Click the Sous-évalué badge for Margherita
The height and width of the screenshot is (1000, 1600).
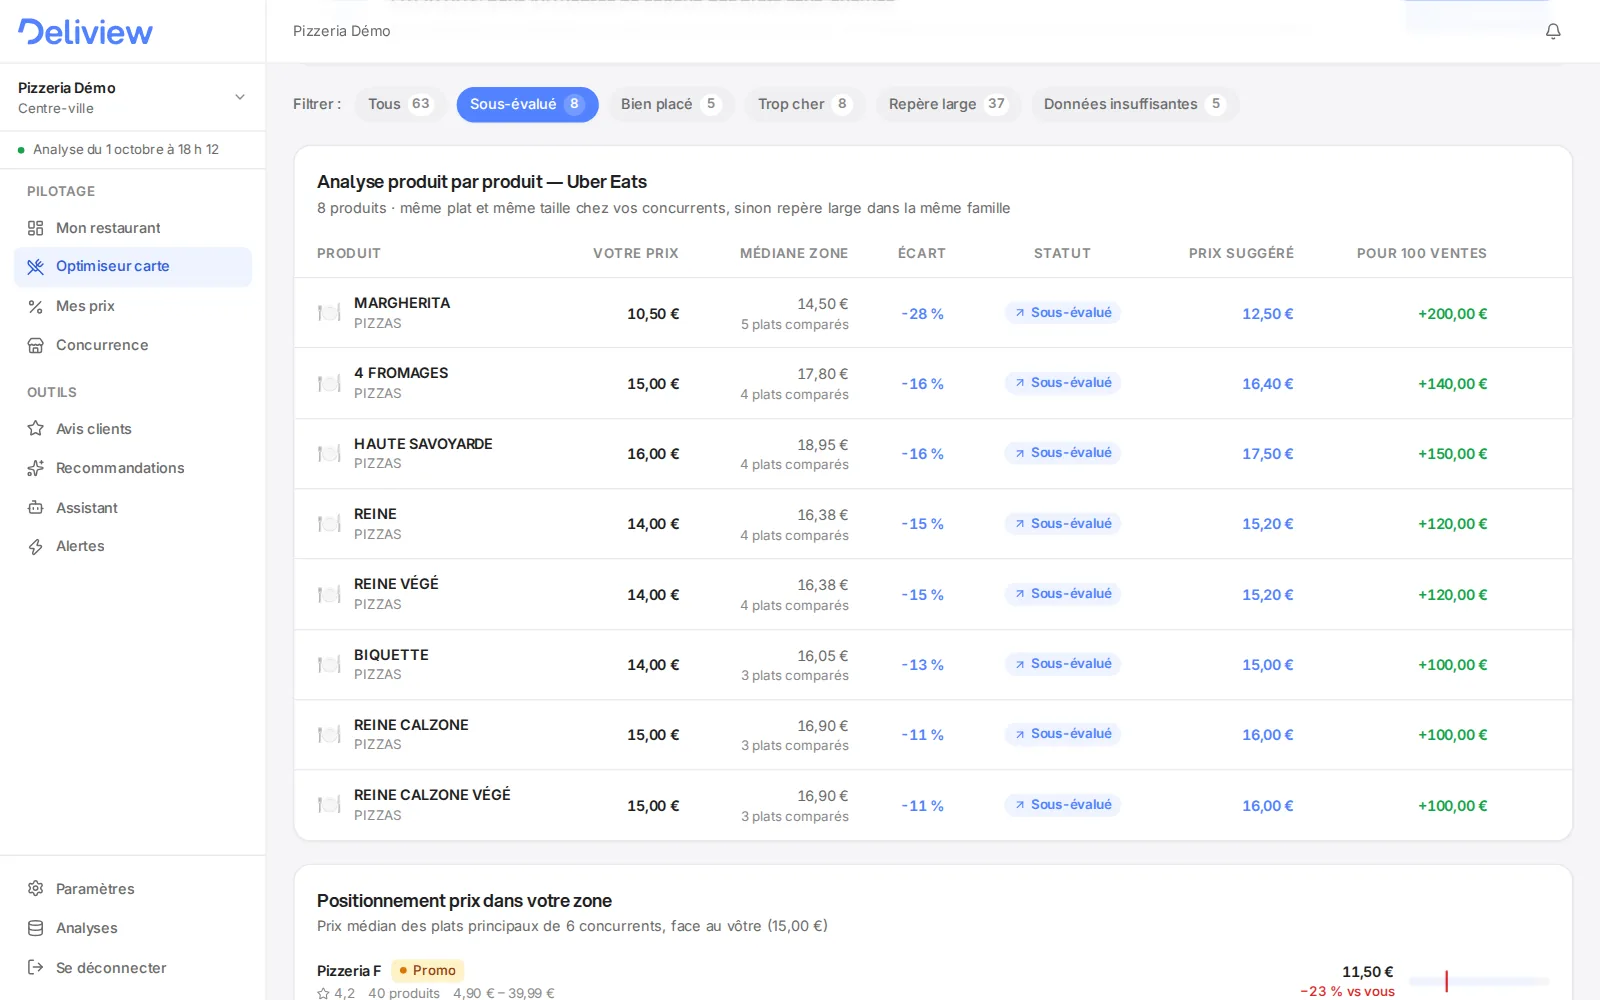tap(1063, 313)
